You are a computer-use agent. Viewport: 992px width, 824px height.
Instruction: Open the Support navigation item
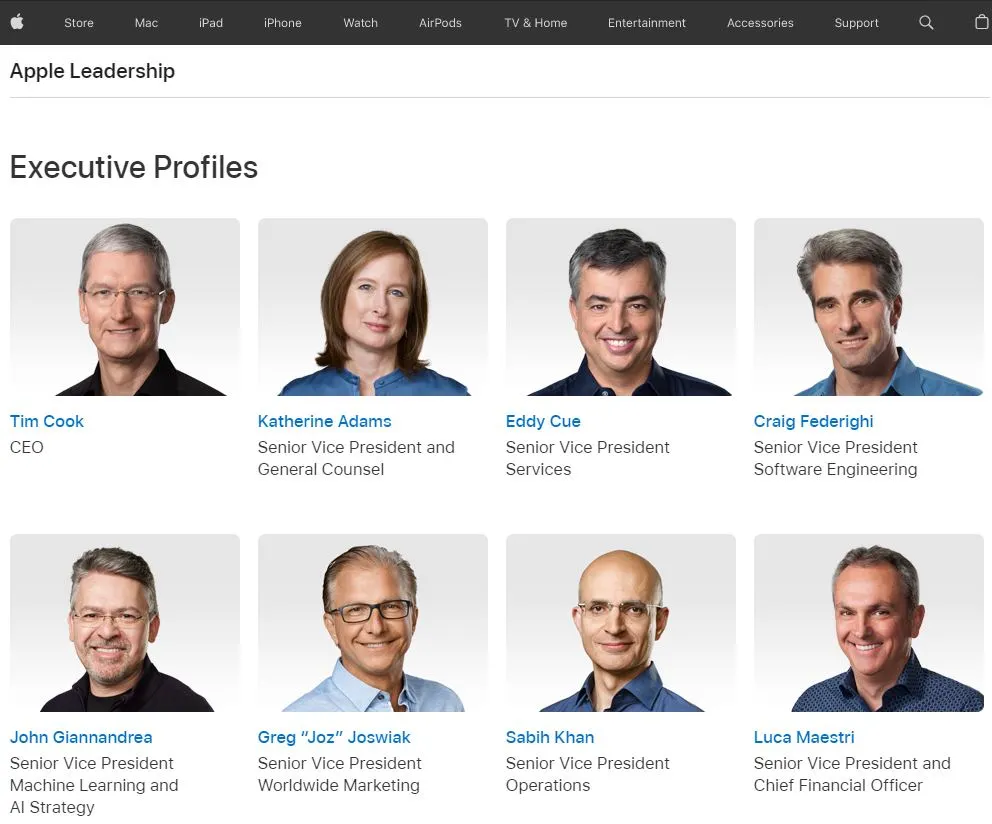[857, 23]
